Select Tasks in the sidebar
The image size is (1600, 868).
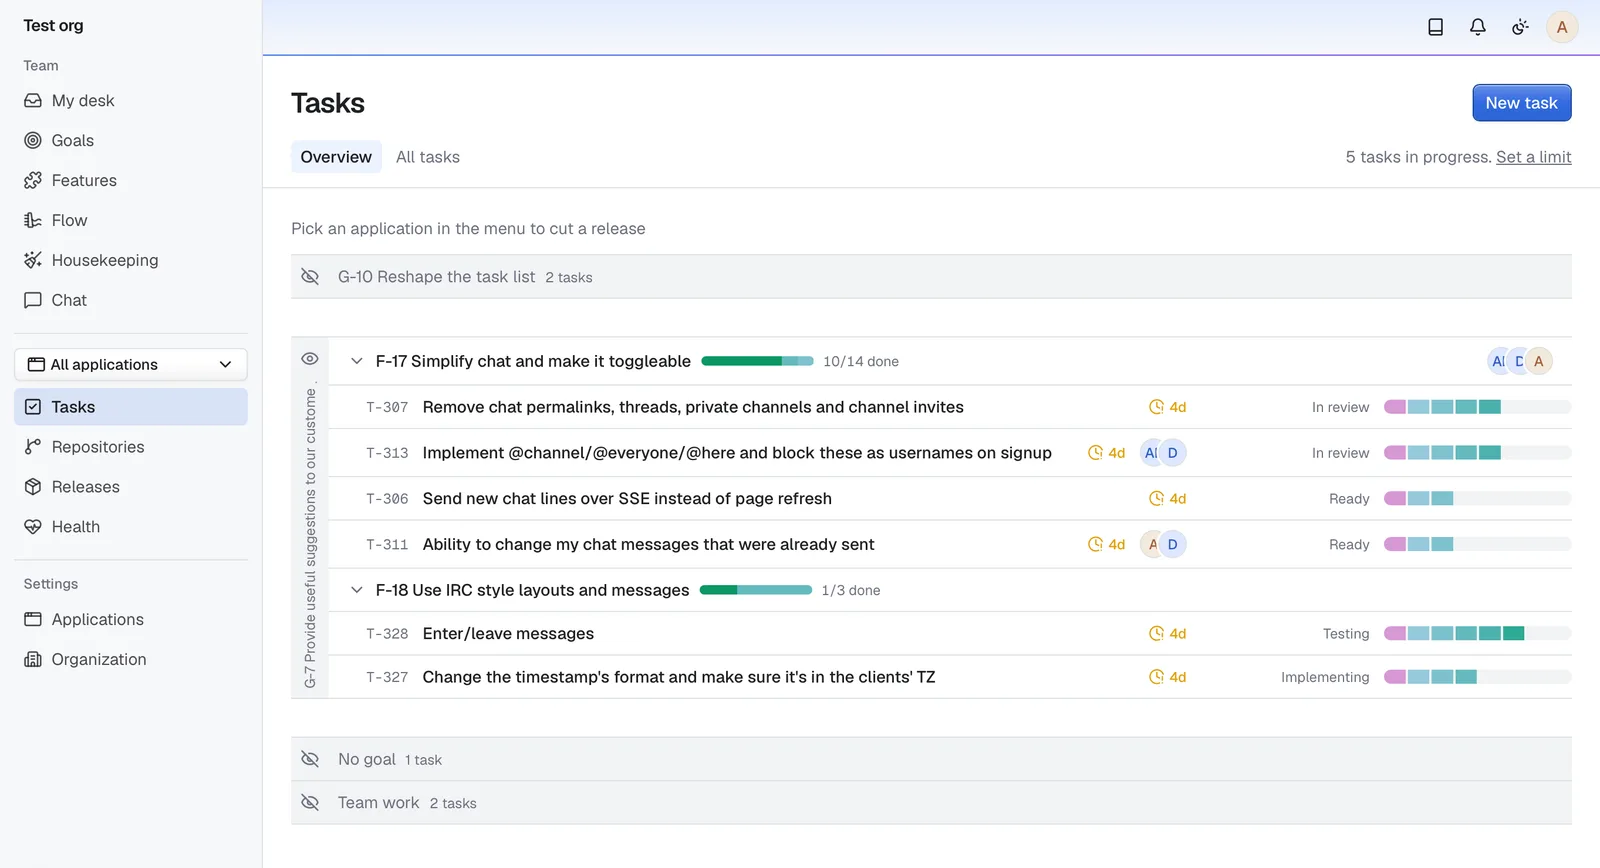131,407
